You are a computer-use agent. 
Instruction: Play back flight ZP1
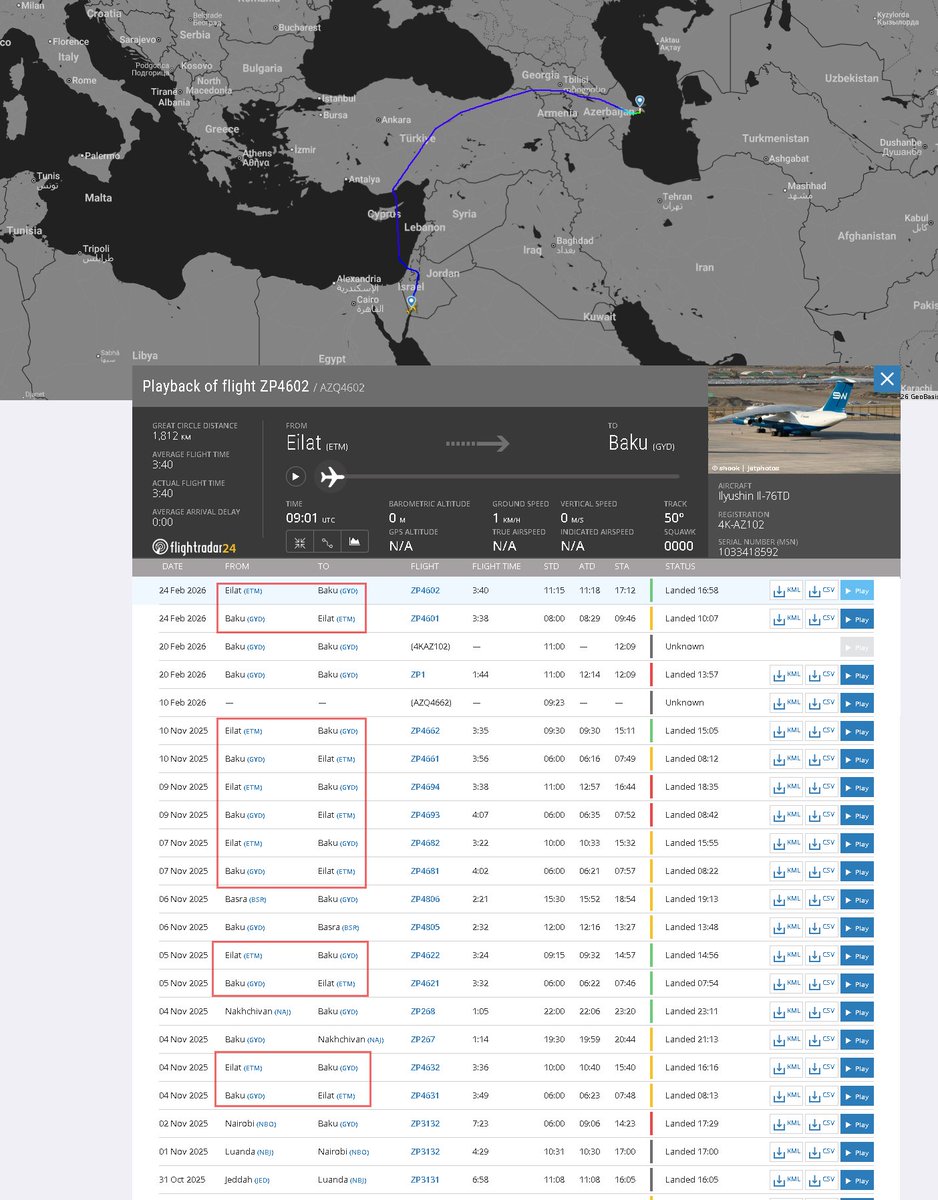(856, 675)
